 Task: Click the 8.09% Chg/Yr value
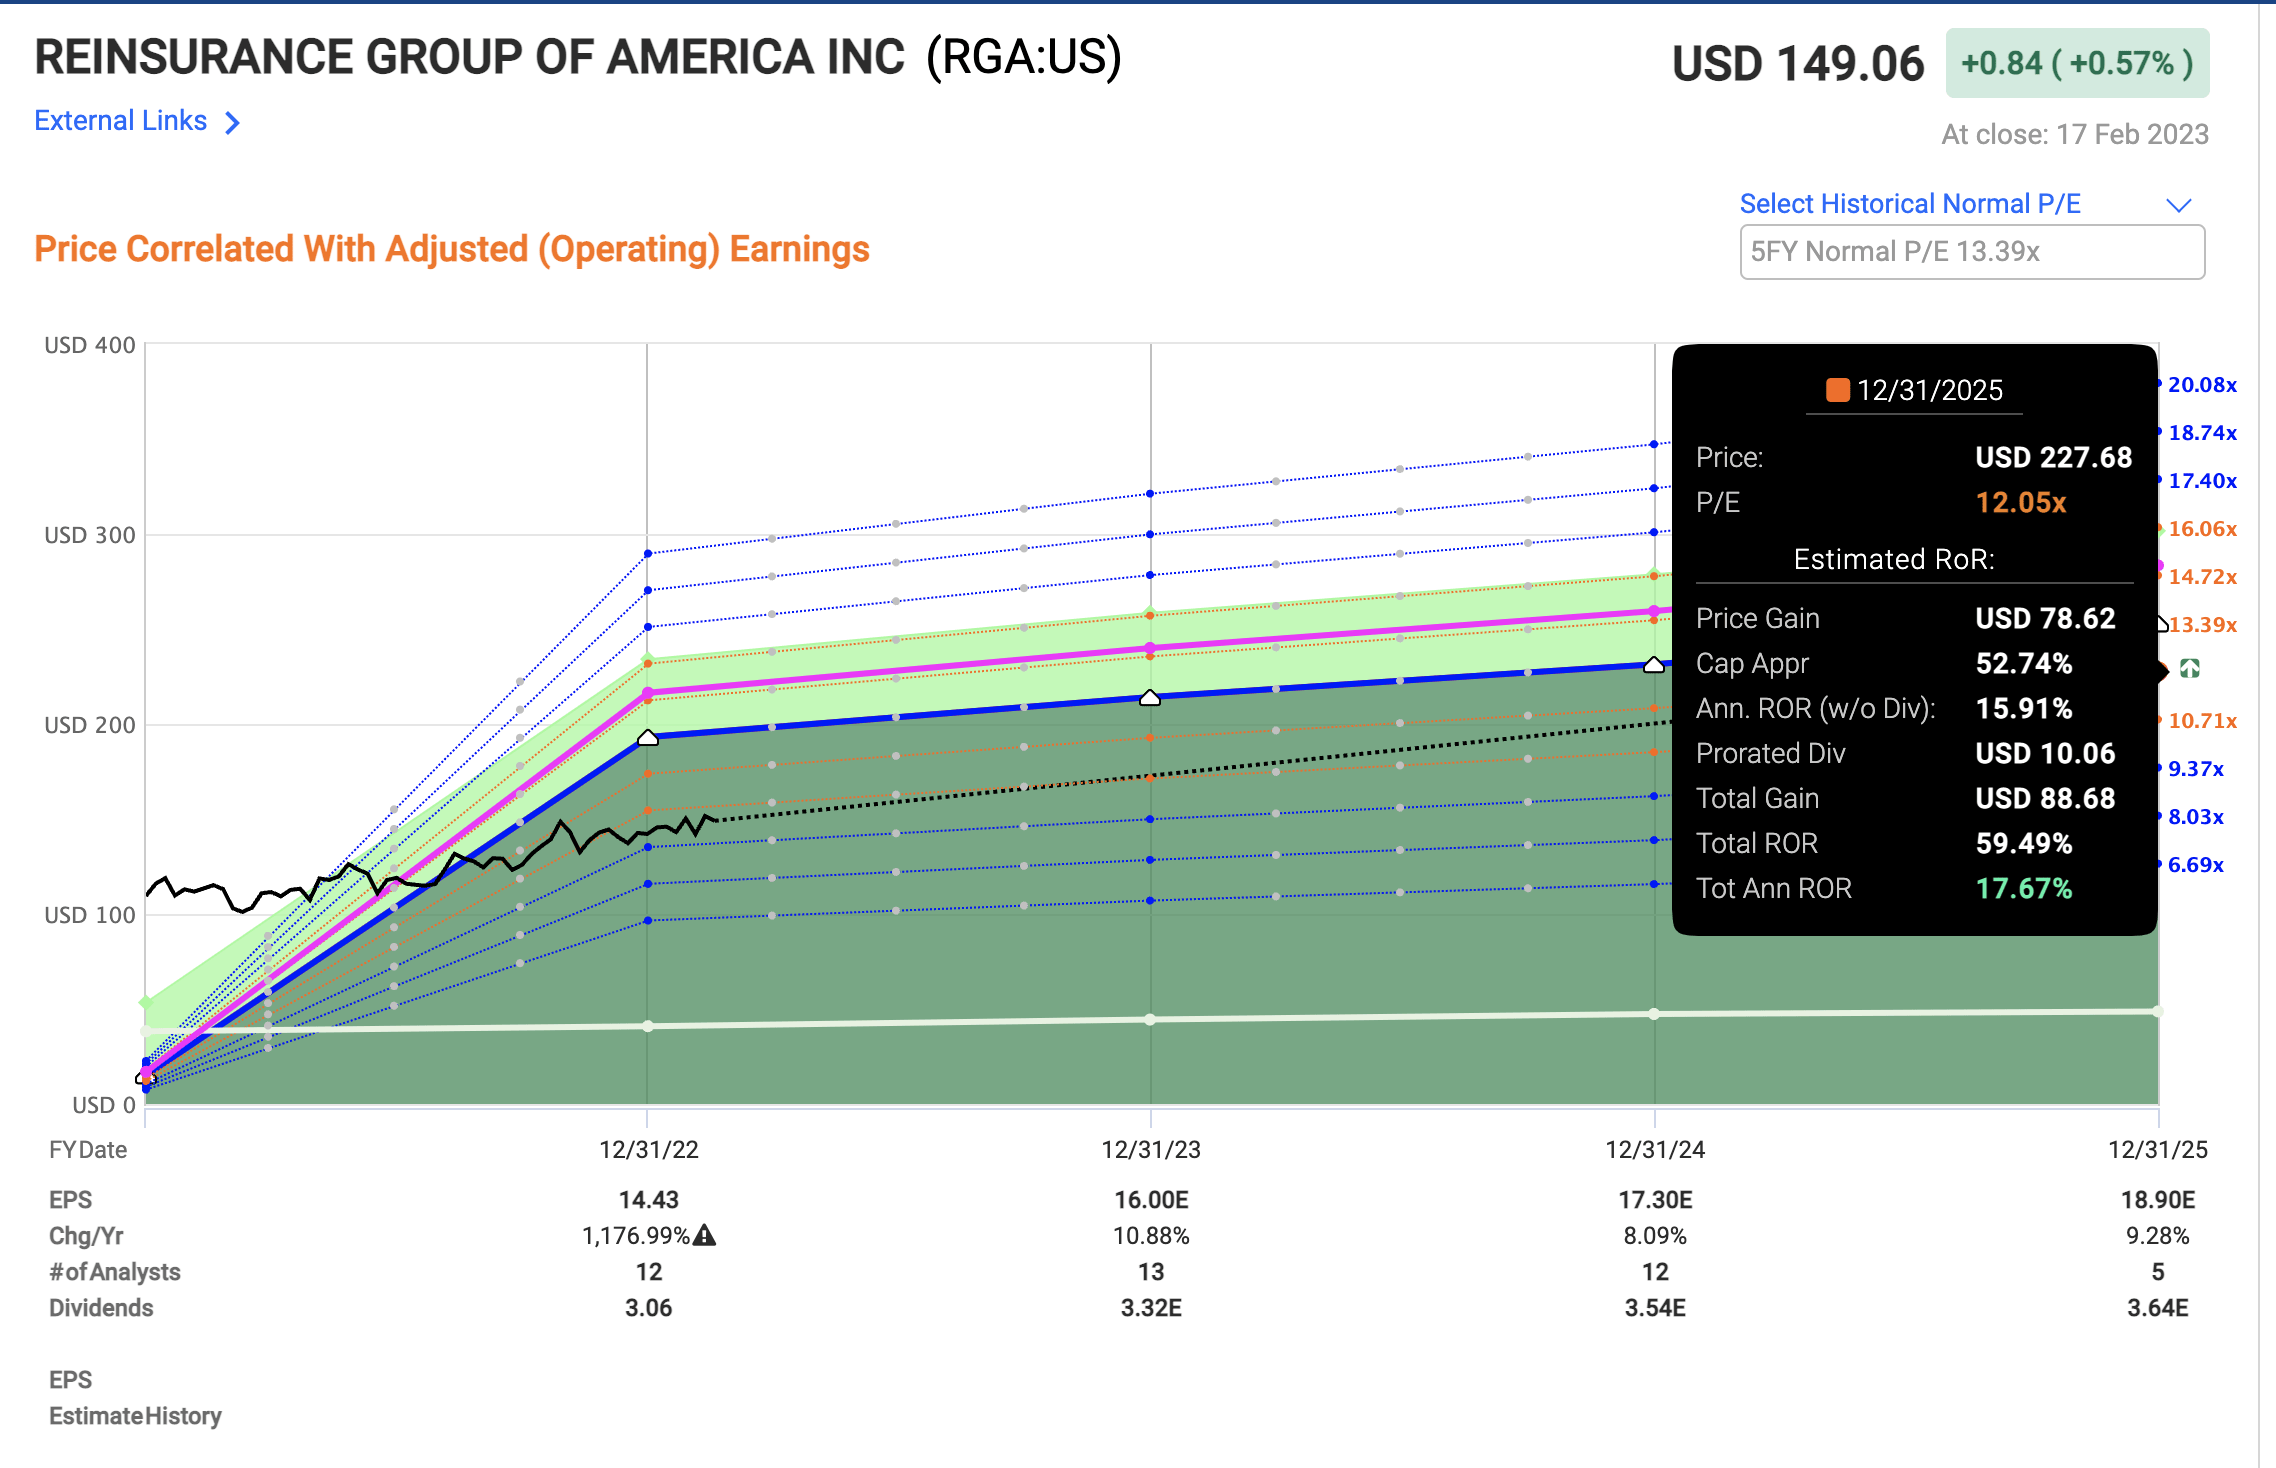click(x=1655, y=1236)
